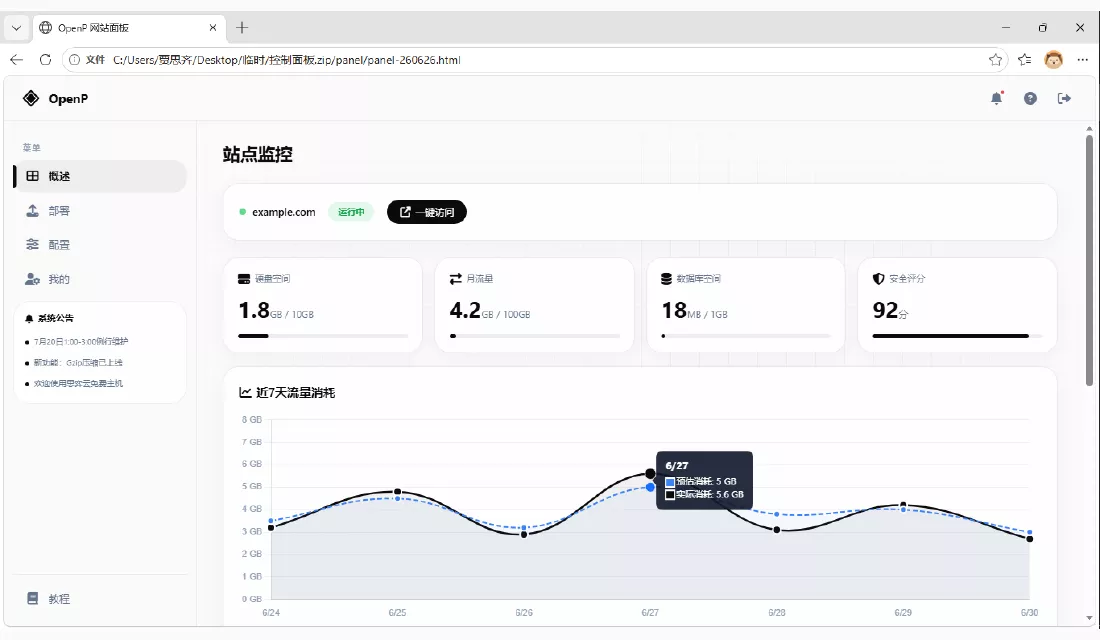Open the 配置 menu item

[x=100, y=245]
